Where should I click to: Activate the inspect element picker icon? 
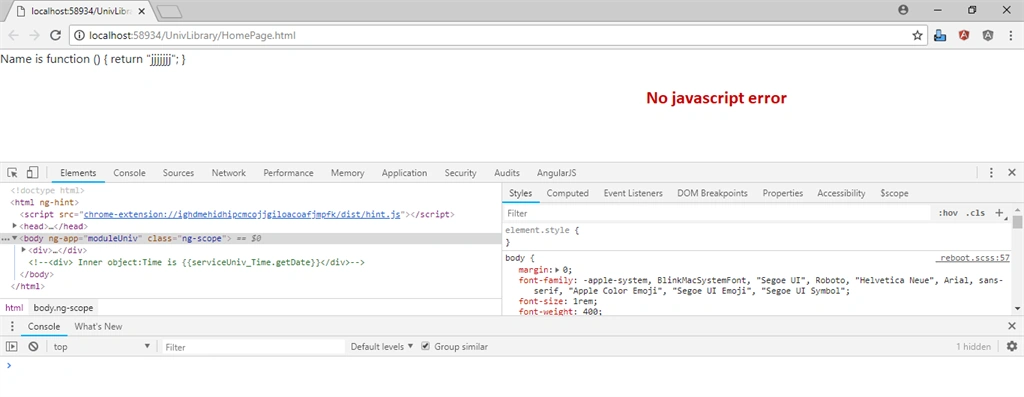point(12,173)
